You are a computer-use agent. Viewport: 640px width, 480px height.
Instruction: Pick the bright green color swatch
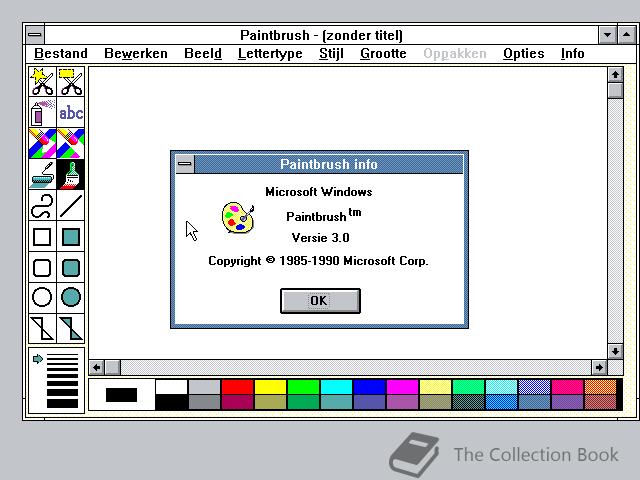(x=303, y=387)
